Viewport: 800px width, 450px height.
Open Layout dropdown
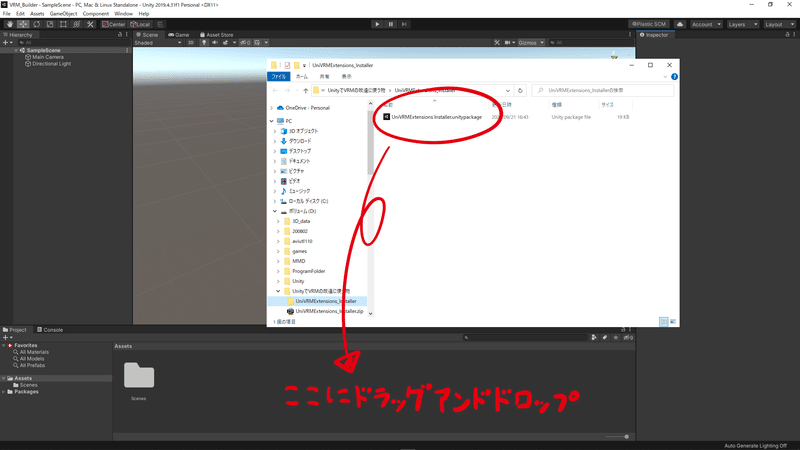pos(779,24)
